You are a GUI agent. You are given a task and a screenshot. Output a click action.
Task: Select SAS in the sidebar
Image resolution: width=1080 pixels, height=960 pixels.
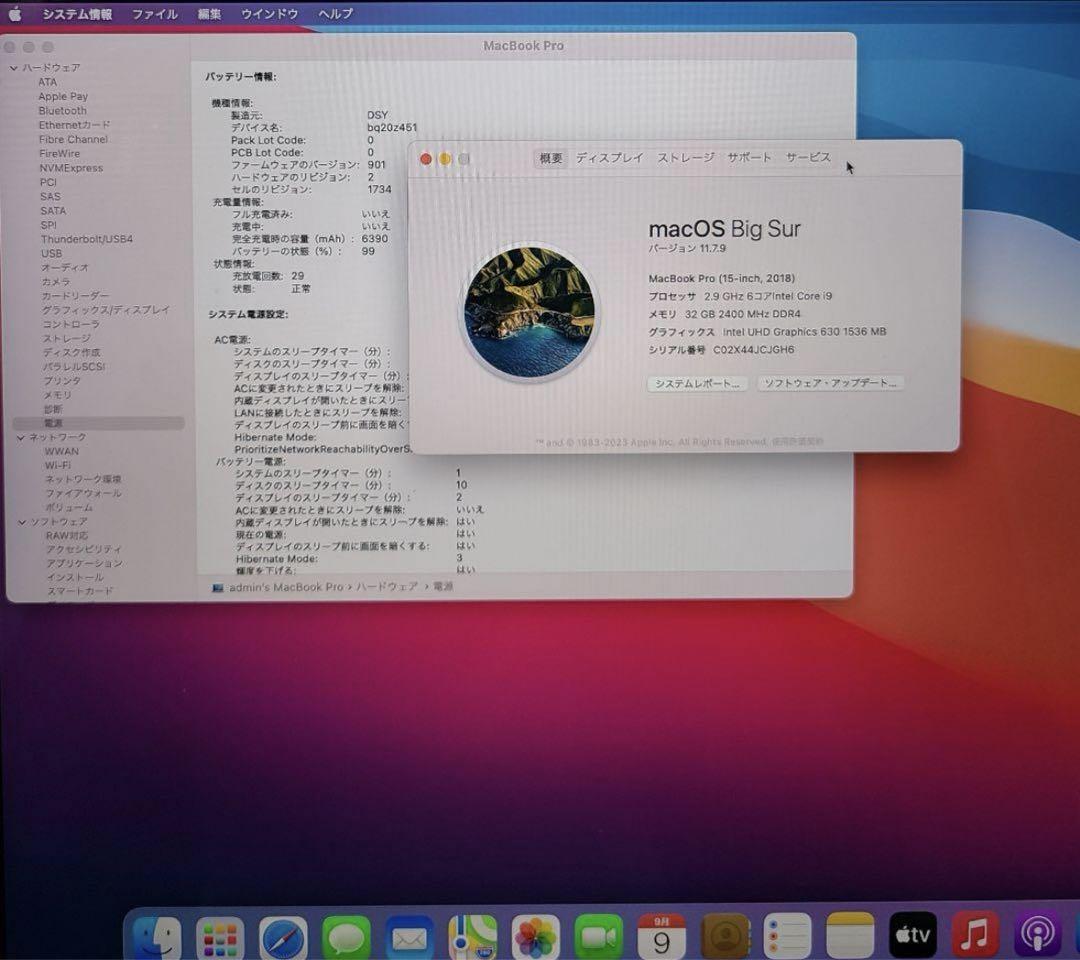coord(50,196)
